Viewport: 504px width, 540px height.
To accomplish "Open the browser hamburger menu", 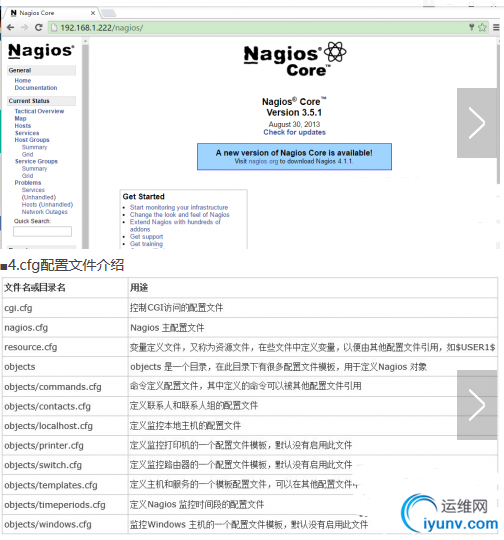I will tap(496, 27).
